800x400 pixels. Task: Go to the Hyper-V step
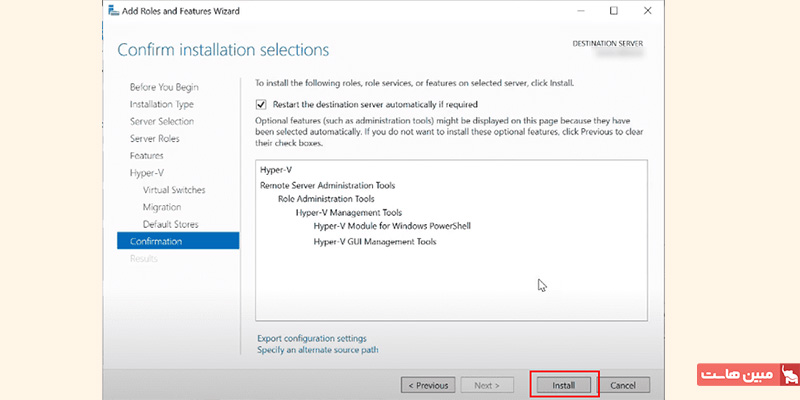coord(147,173)
